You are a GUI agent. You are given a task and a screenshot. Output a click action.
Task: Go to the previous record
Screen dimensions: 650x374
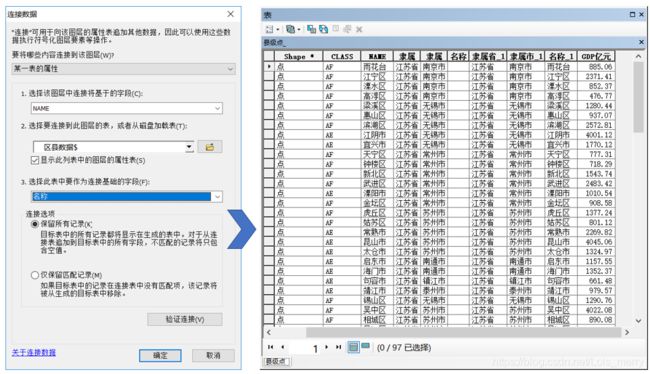(283, 347)
